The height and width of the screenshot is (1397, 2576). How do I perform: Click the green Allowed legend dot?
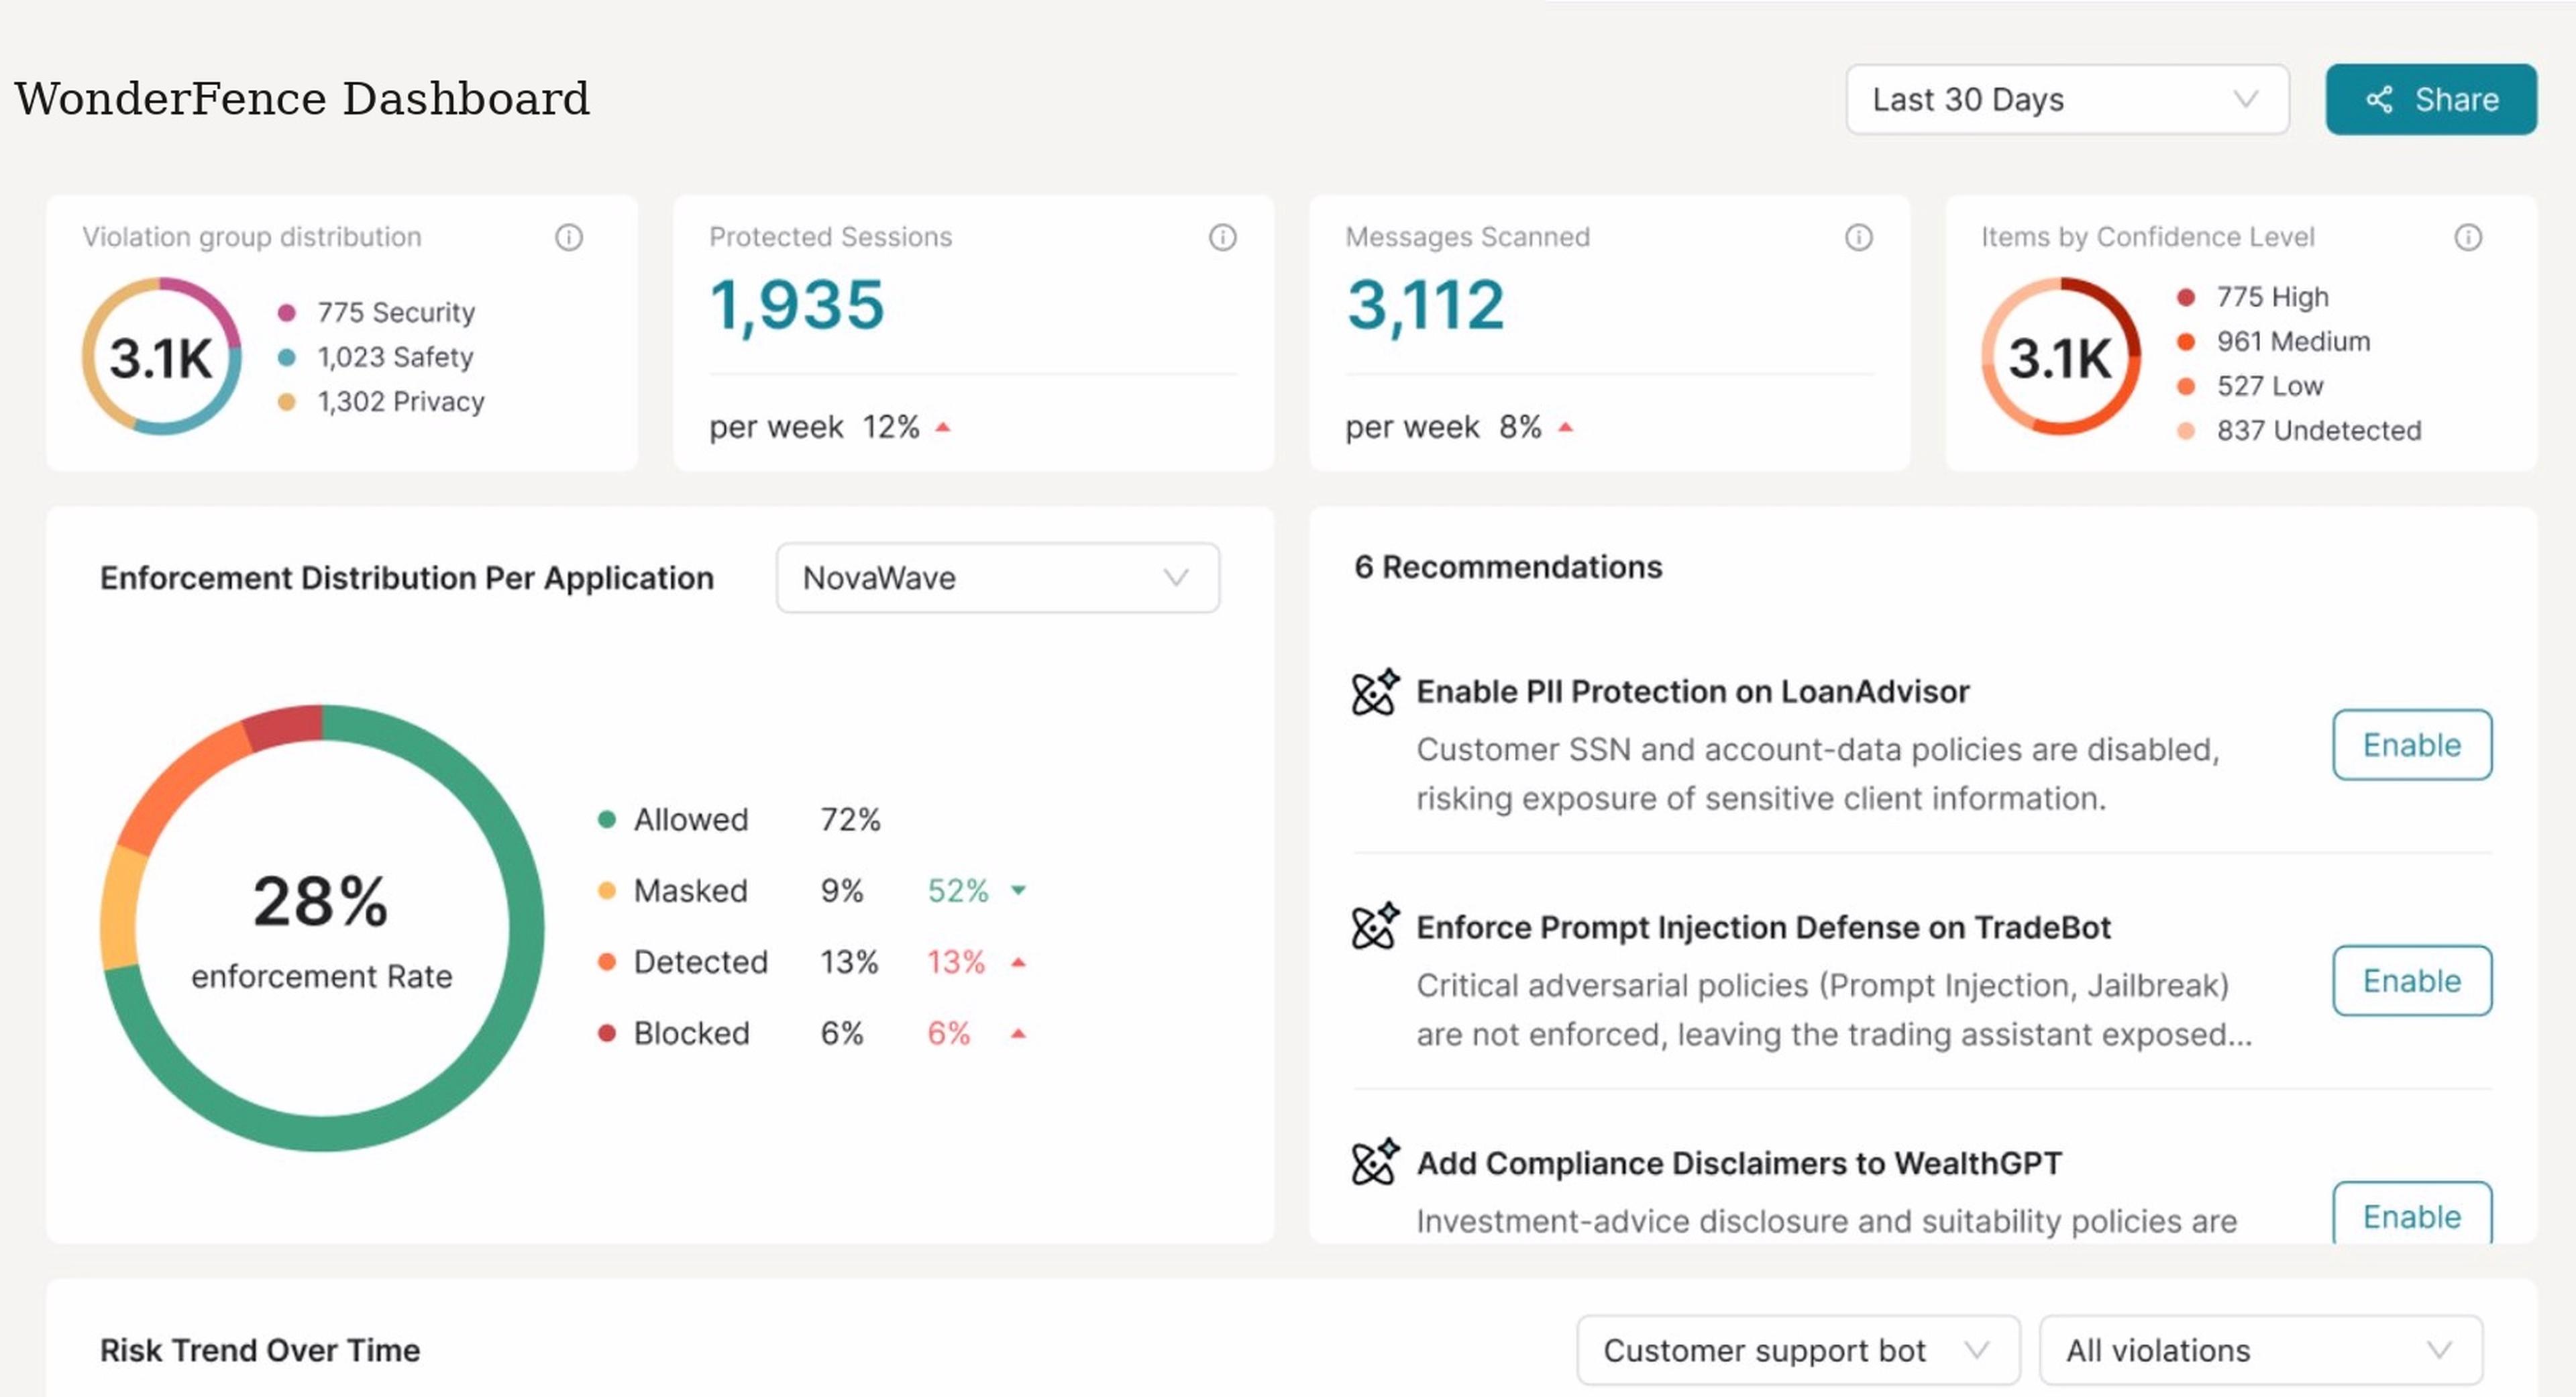click(606, 820)
